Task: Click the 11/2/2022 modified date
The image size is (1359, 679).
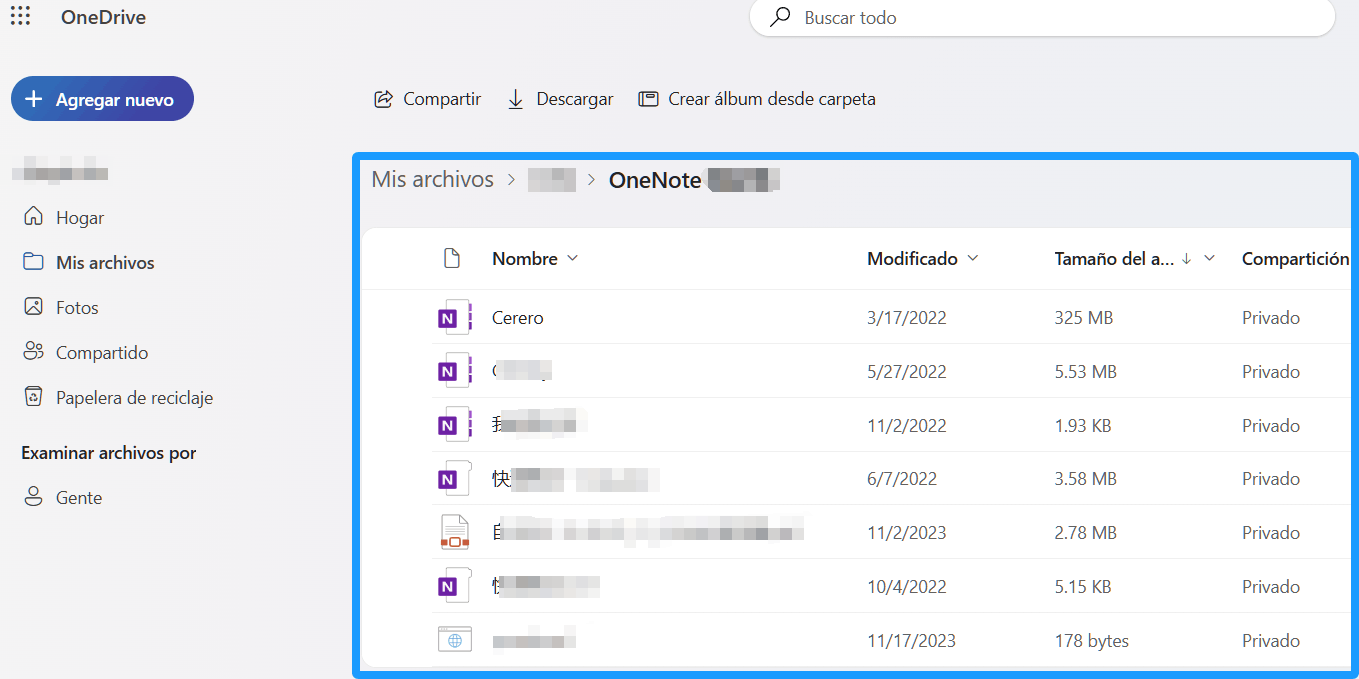Action: 906,425
